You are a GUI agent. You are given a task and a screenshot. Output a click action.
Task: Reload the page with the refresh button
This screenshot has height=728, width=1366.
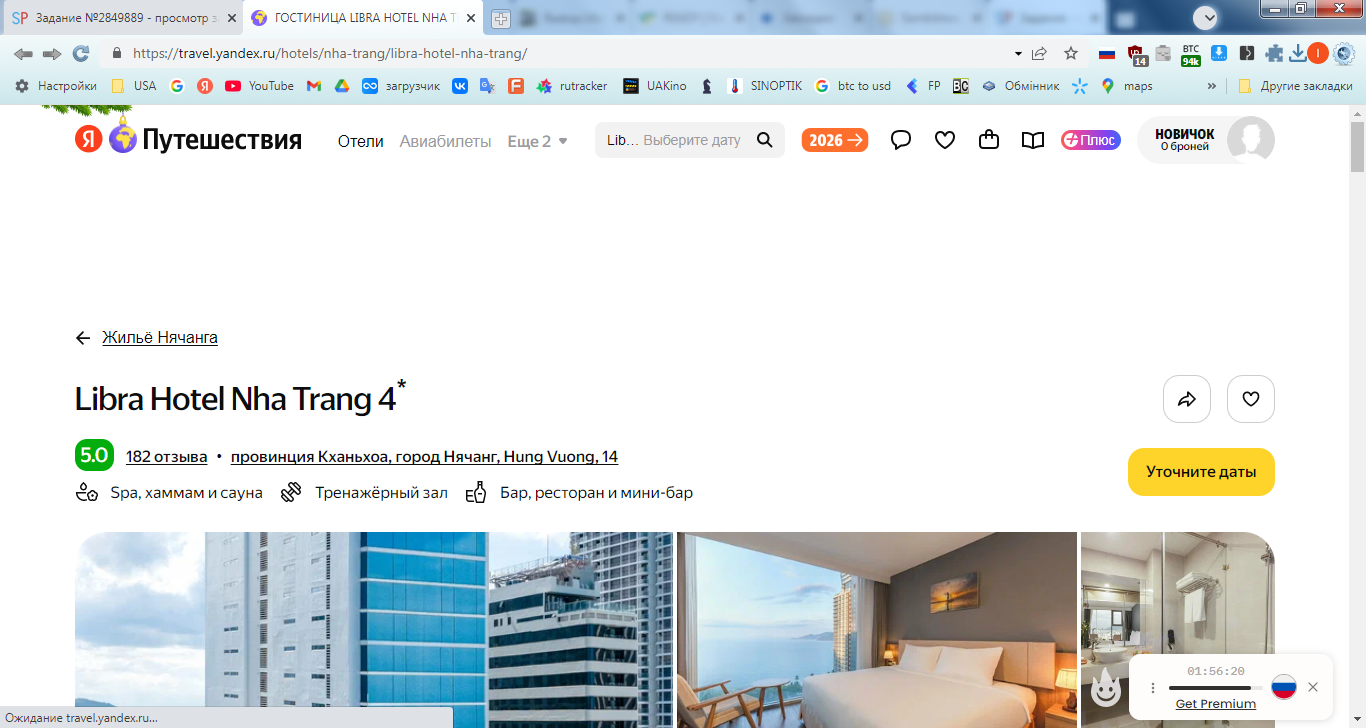pyautogui.click(x=81, y=53)
